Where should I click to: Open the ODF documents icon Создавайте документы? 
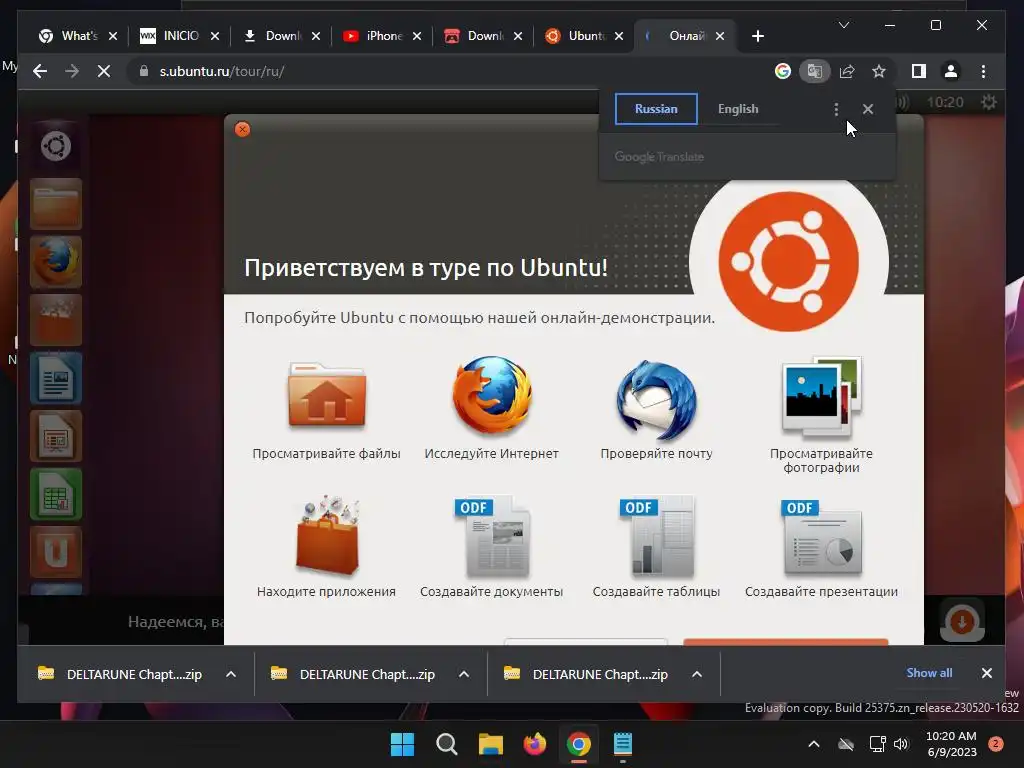492,537
